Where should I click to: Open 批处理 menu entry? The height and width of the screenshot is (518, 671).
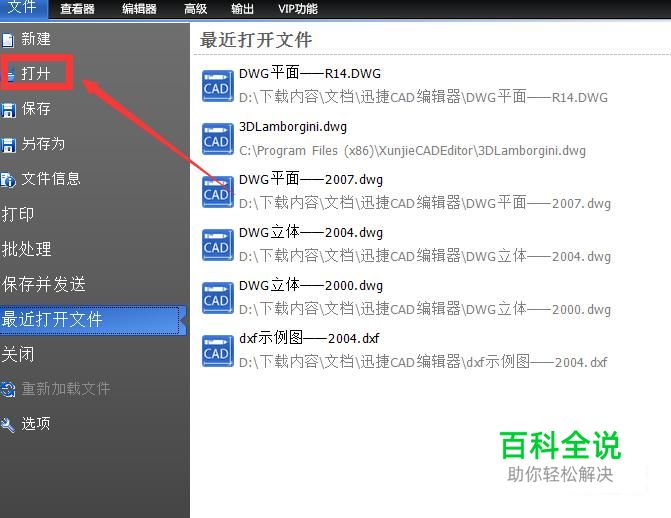[x=26, y=249]
